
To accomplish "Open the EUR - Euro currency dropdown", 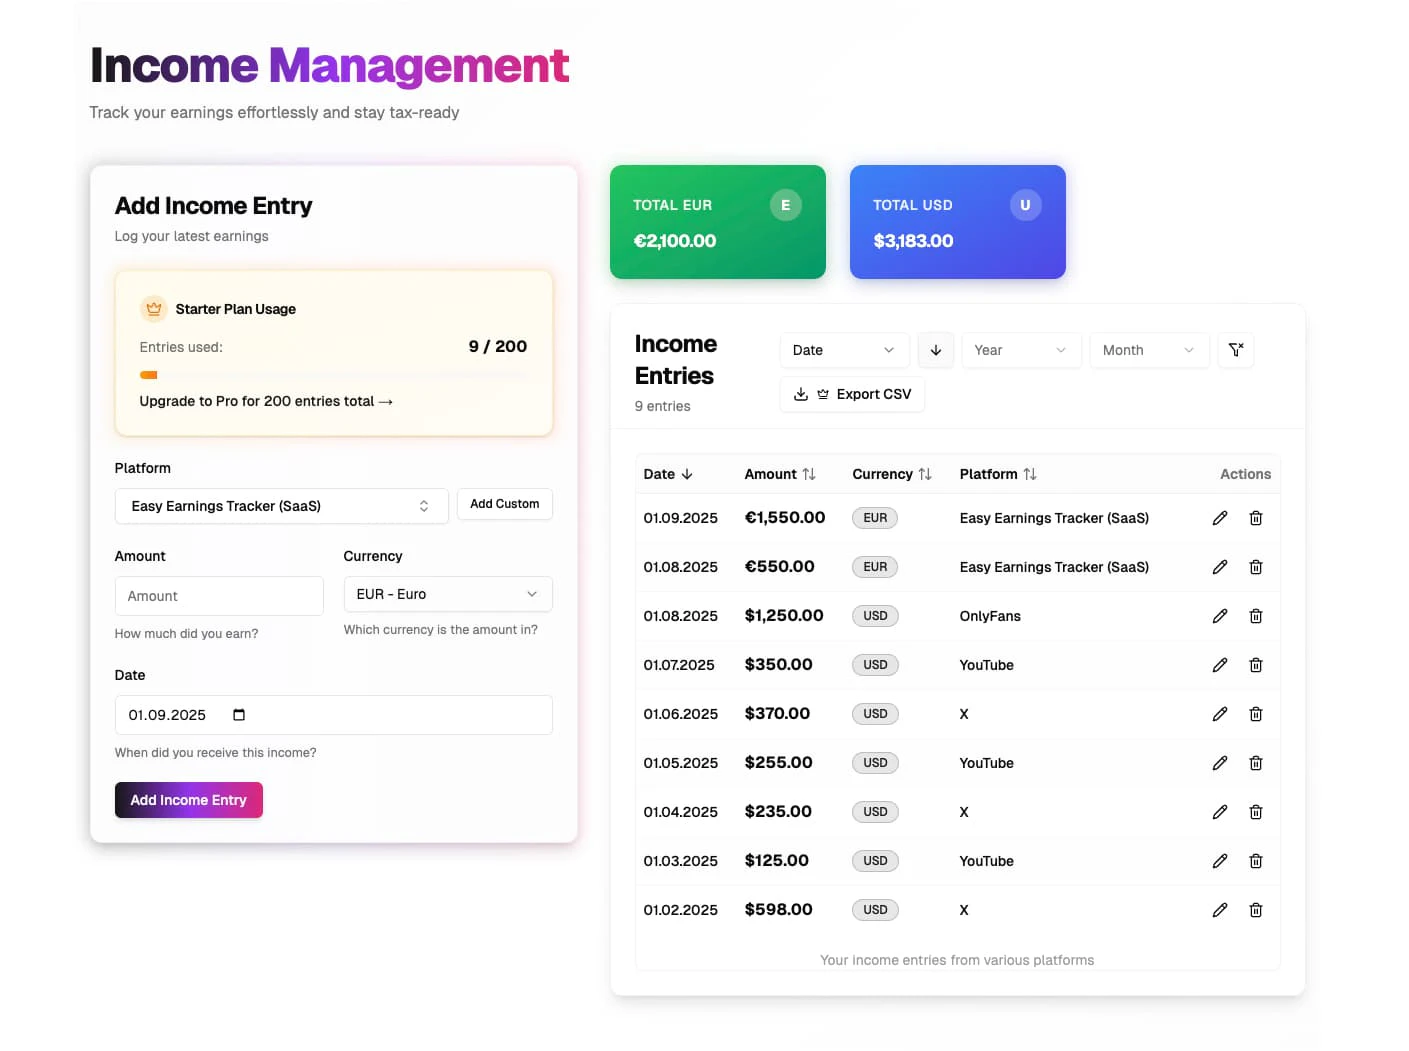I will (447, 594).
